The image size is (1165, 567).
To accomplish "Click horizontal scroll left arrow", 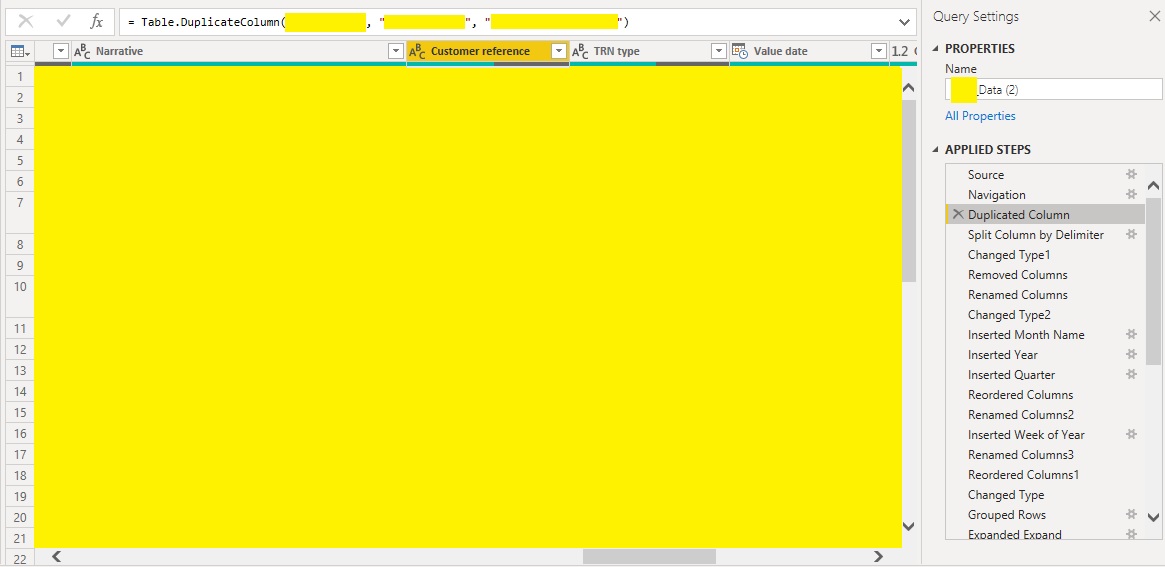I will point(56,556).
